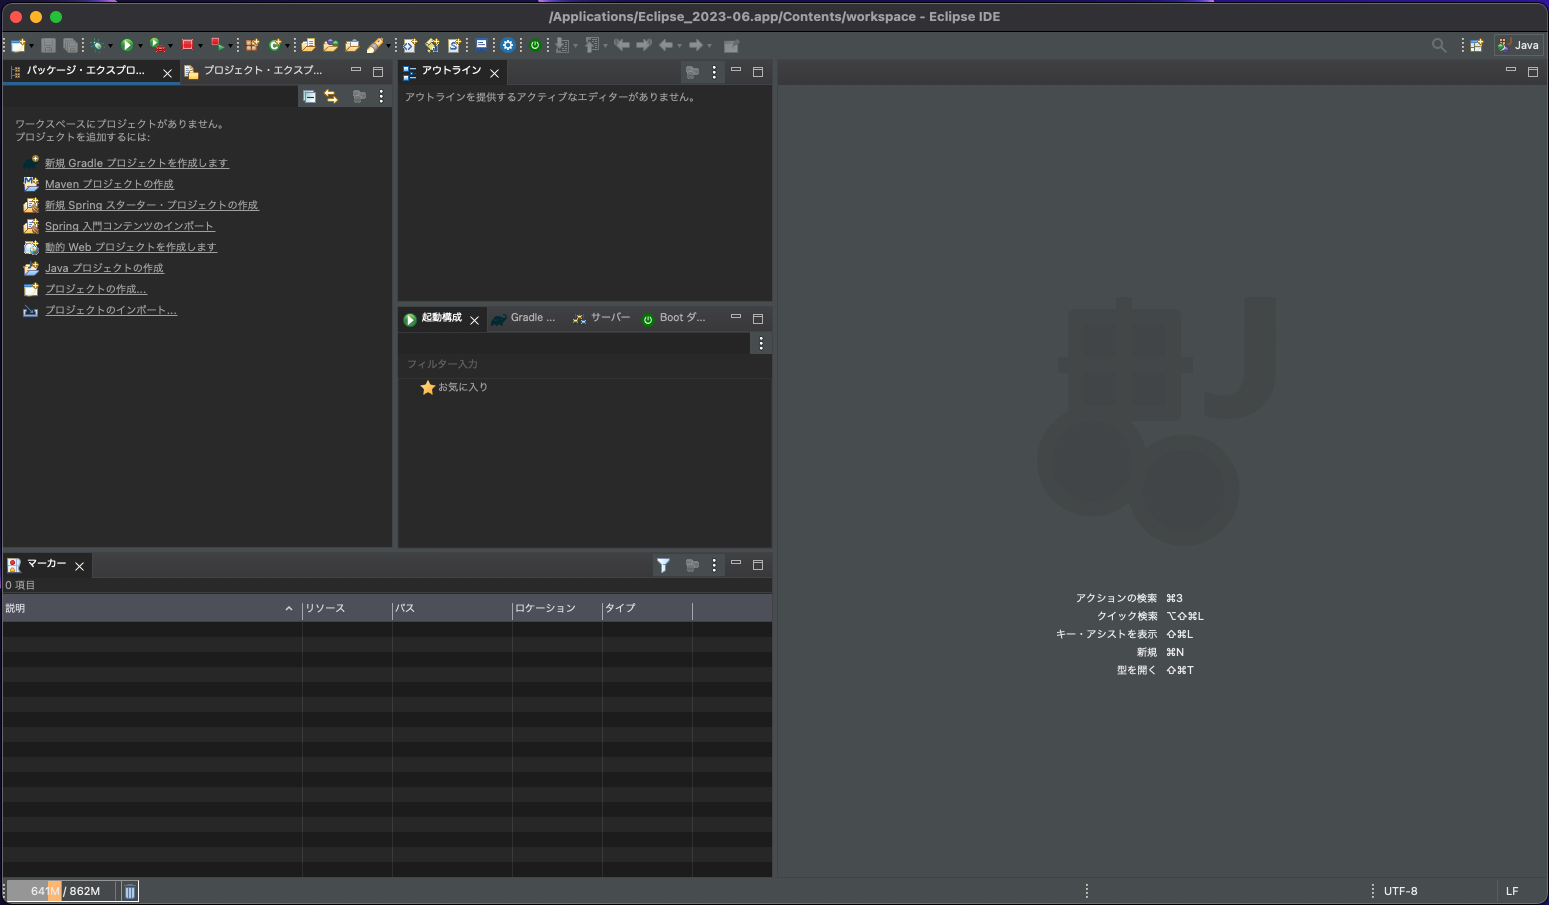The image size is (1549, 905).
Task: Click the Open Perspective icon
Action: click(1476, 45)
